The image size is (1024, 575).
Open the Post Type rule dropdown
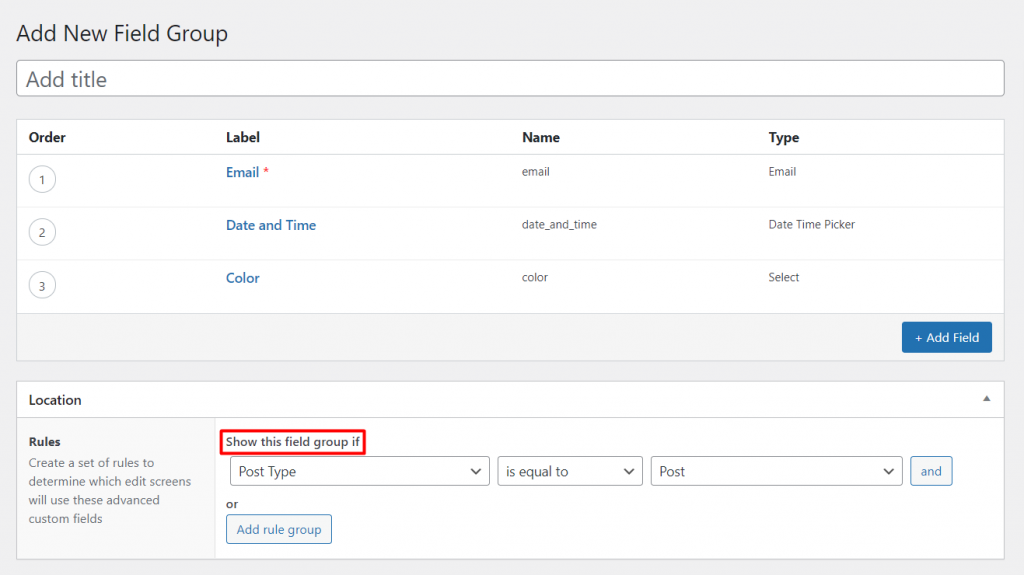(x=359, y=471)
